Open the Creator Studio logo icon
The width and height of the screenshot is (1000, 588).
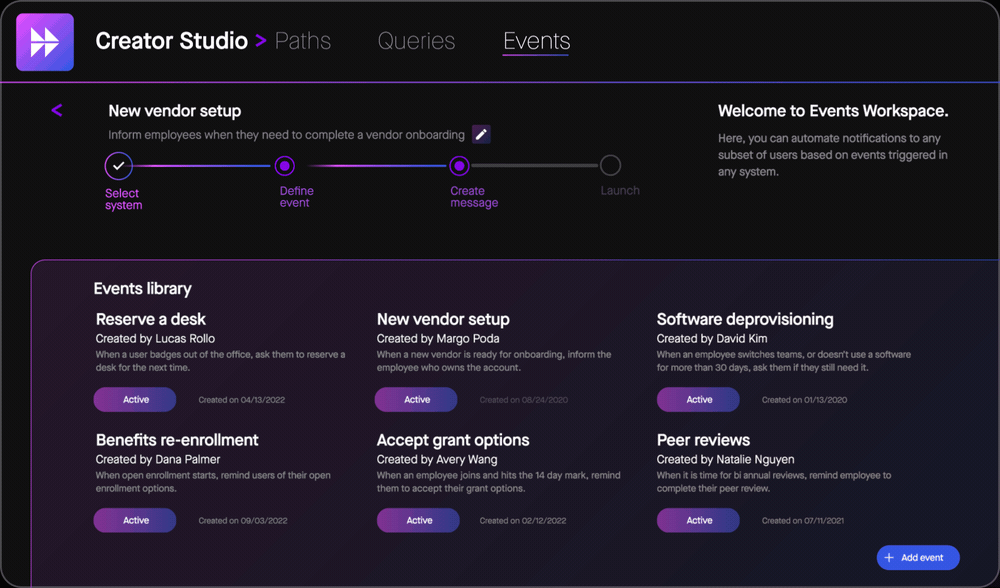coord(43,42)
